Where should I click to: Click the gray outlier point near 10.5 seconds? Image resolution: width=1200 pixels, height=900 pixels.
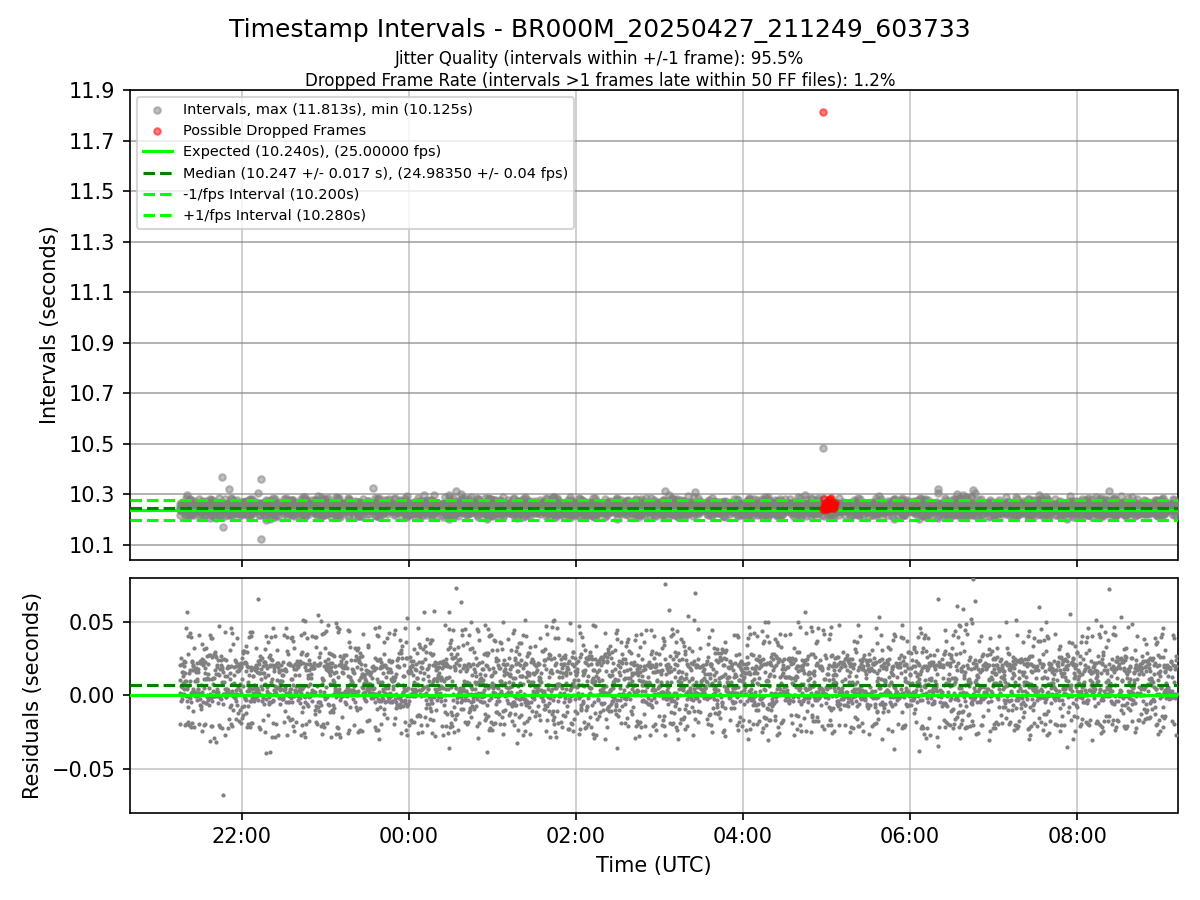point(823,448)
